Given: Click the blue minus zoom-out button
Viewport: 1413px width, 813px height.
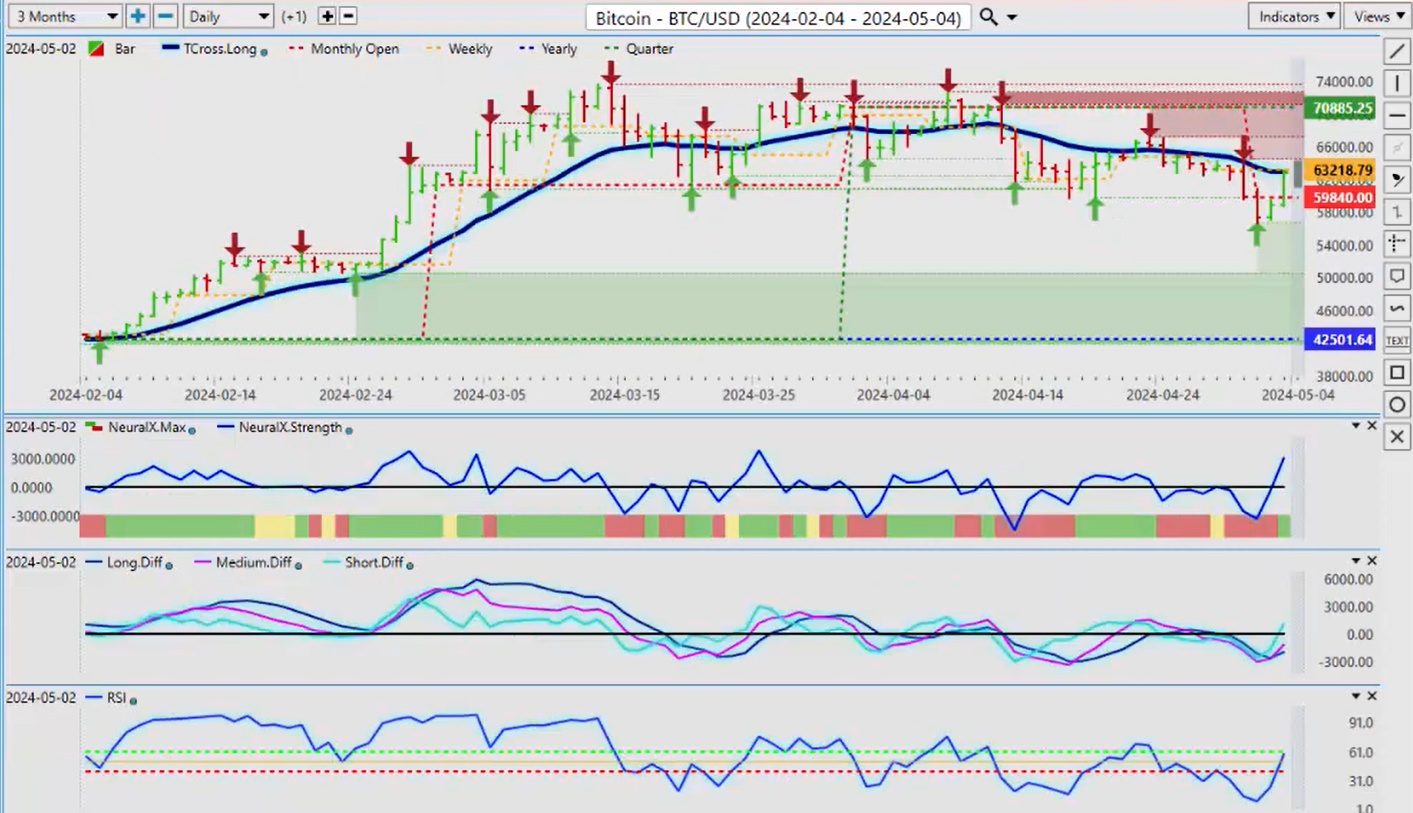Looking at the screenshot, I should point(166,16).
